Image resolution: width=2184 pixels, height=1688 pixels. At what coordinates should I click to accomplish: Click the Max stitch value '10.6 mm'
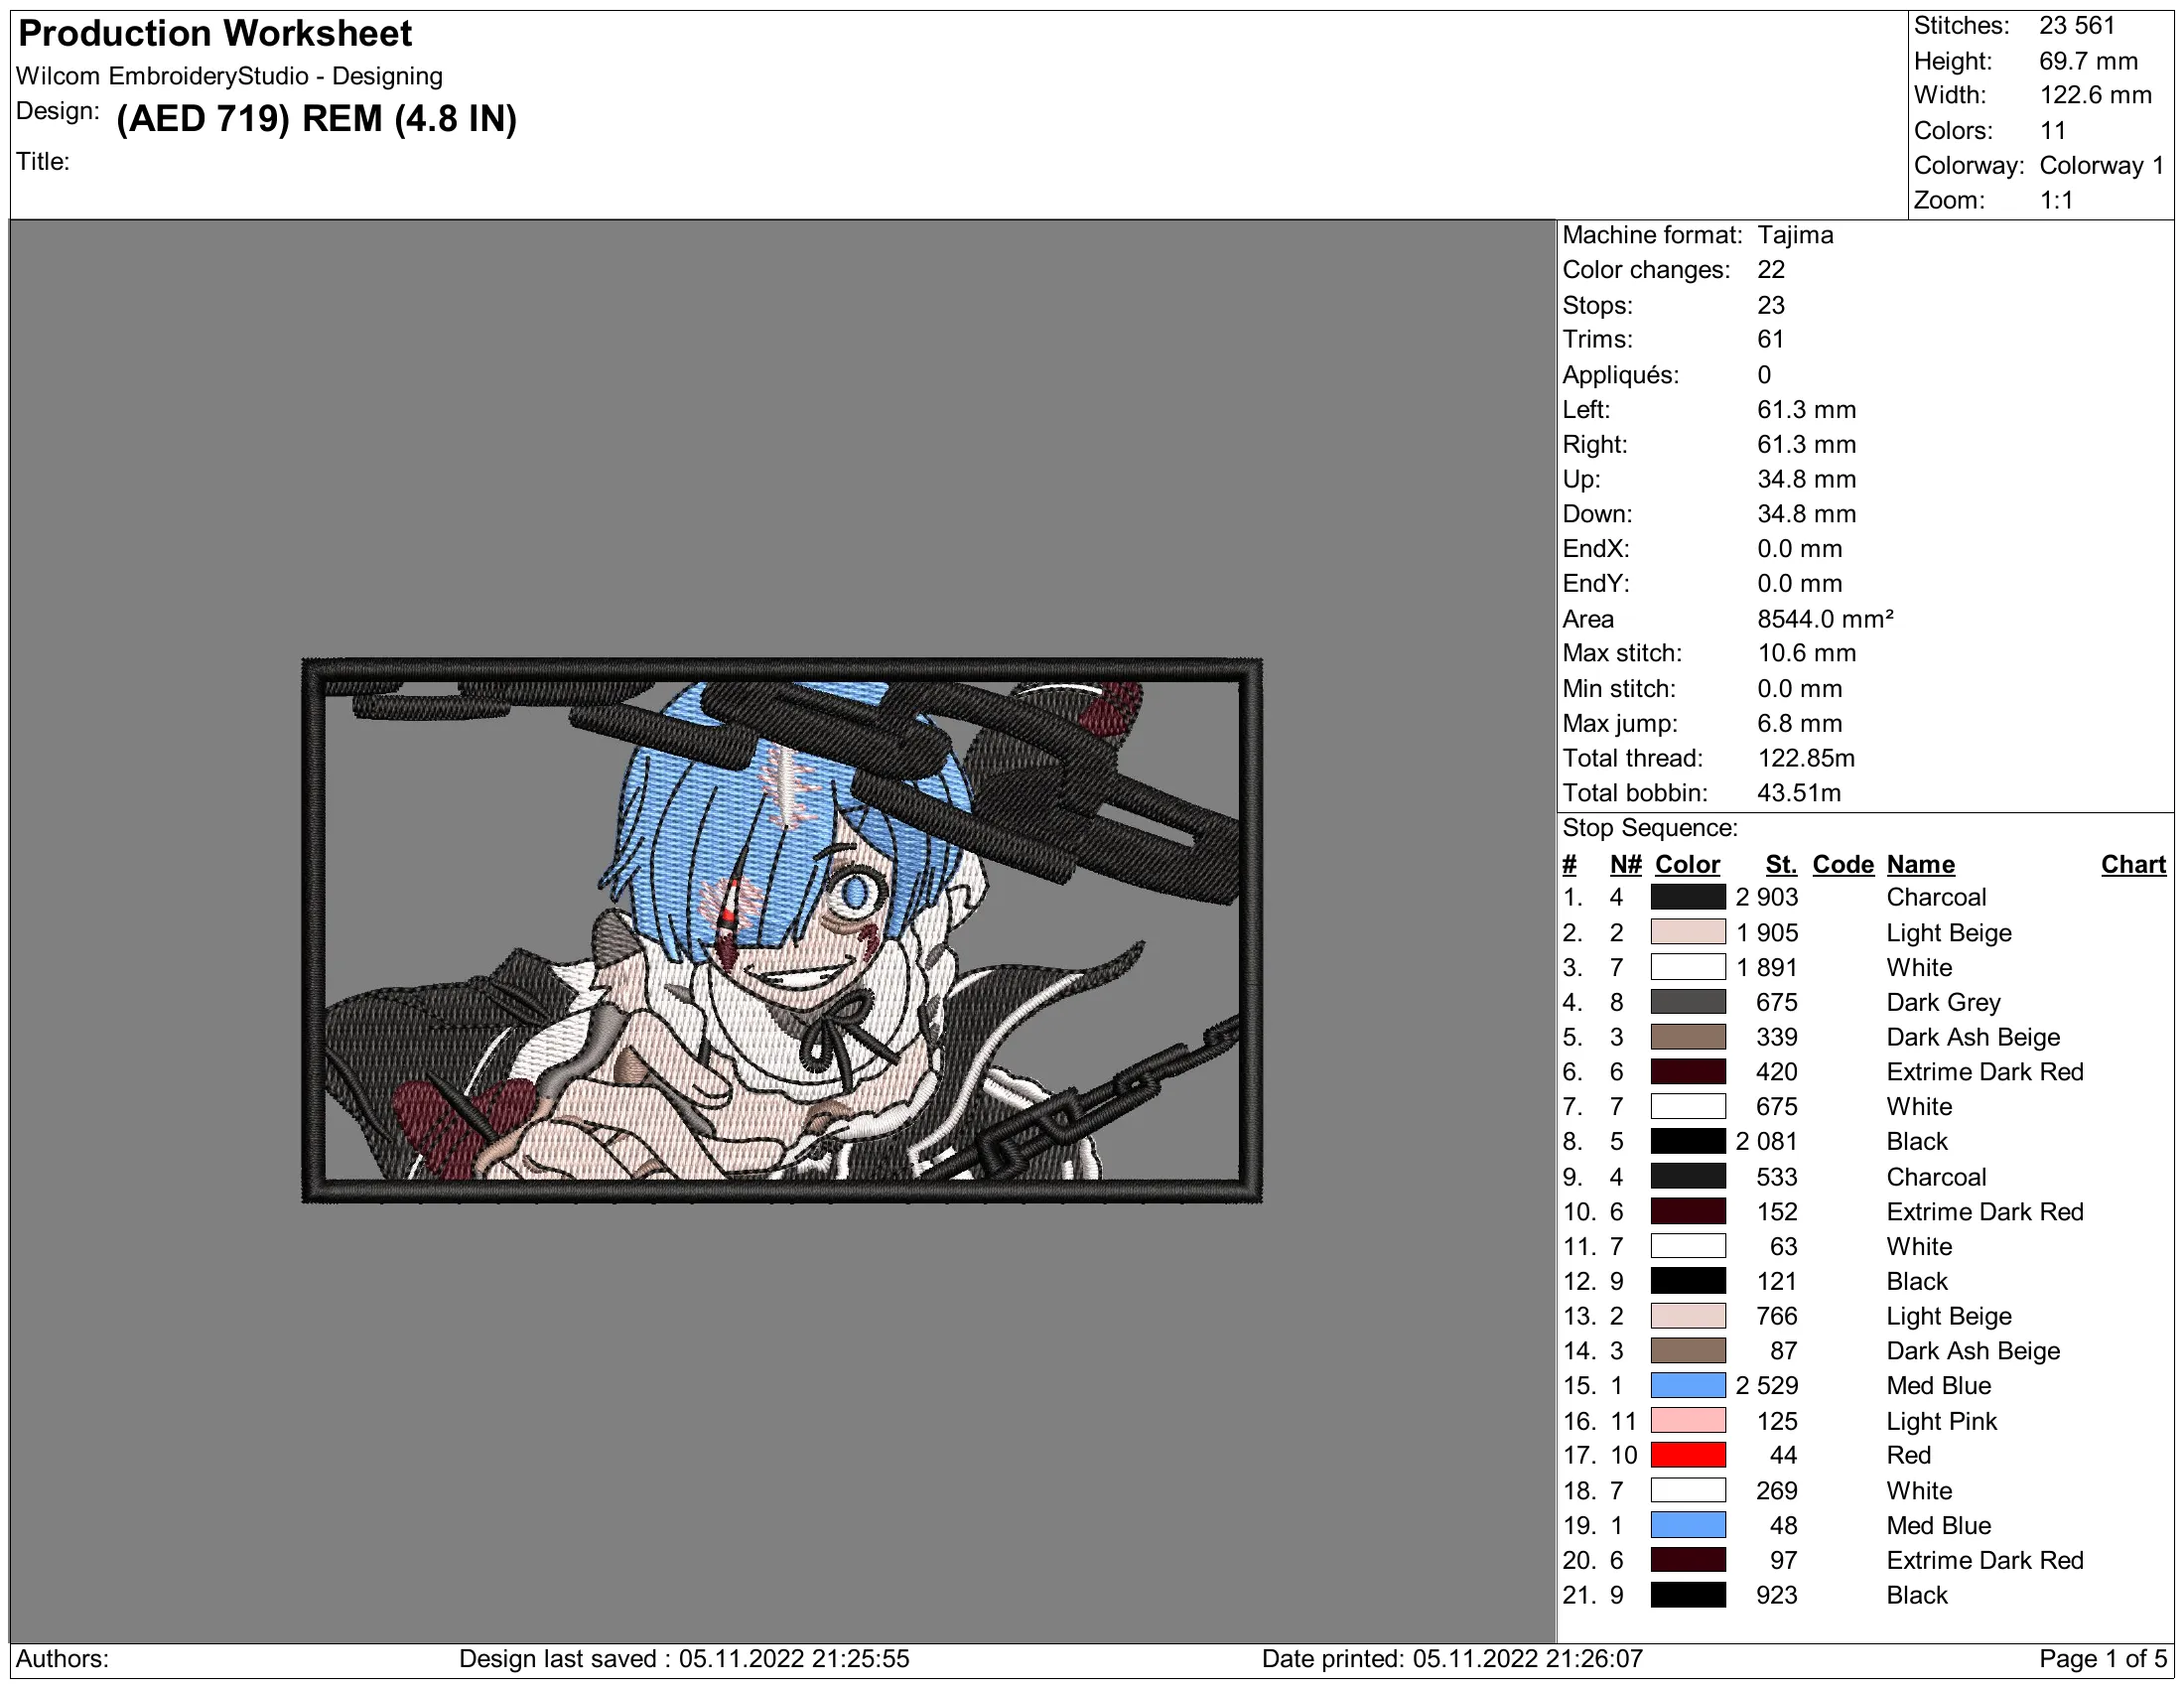coord(1806,653)
